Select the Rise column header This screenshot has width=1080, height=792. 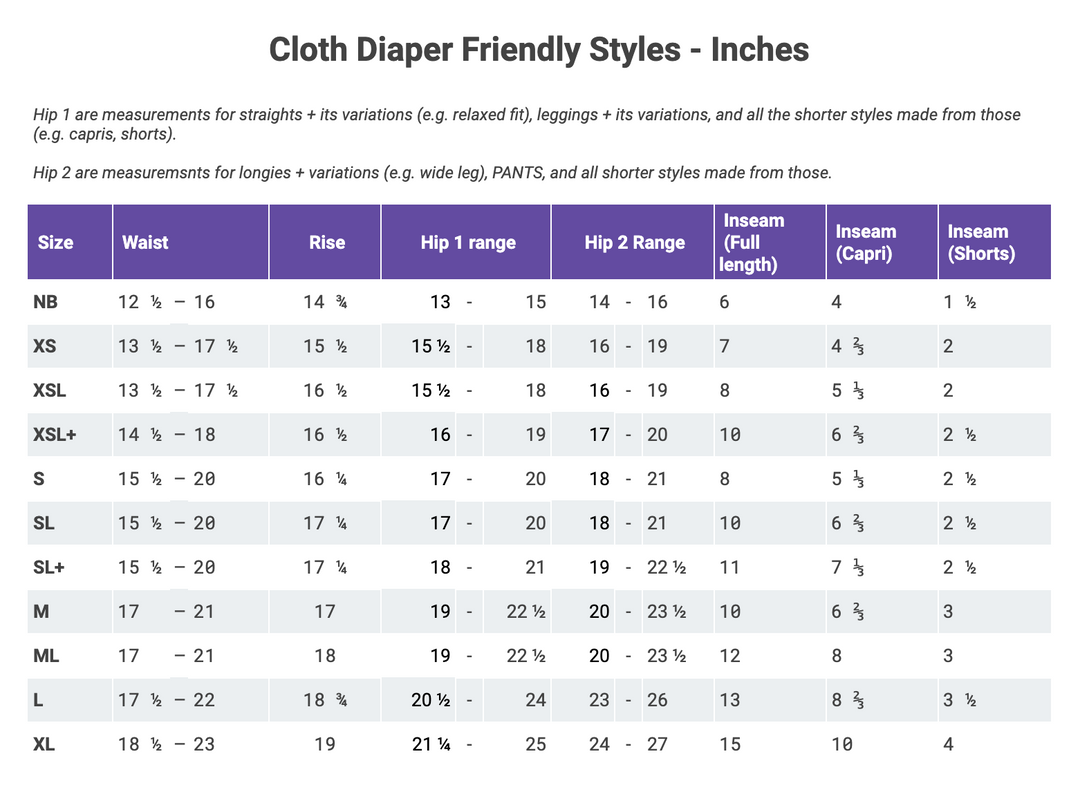click(x=327, y=242)
